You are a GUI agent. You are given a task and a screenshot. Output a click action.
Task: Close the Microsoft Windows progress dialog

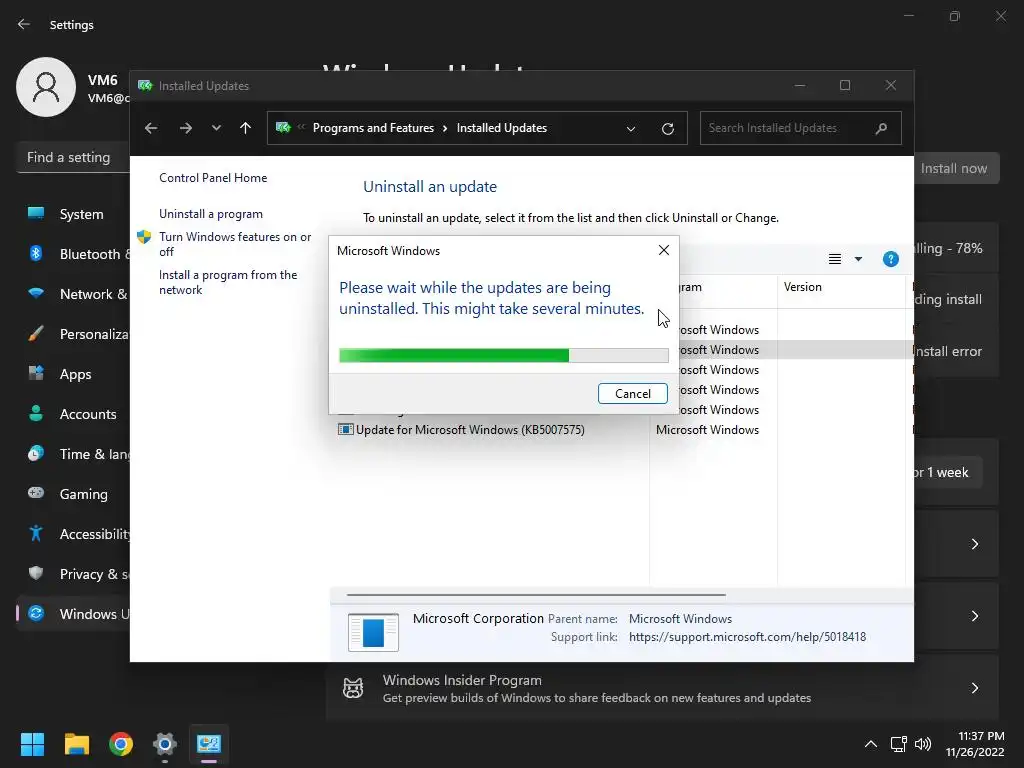tap(664, 250)
